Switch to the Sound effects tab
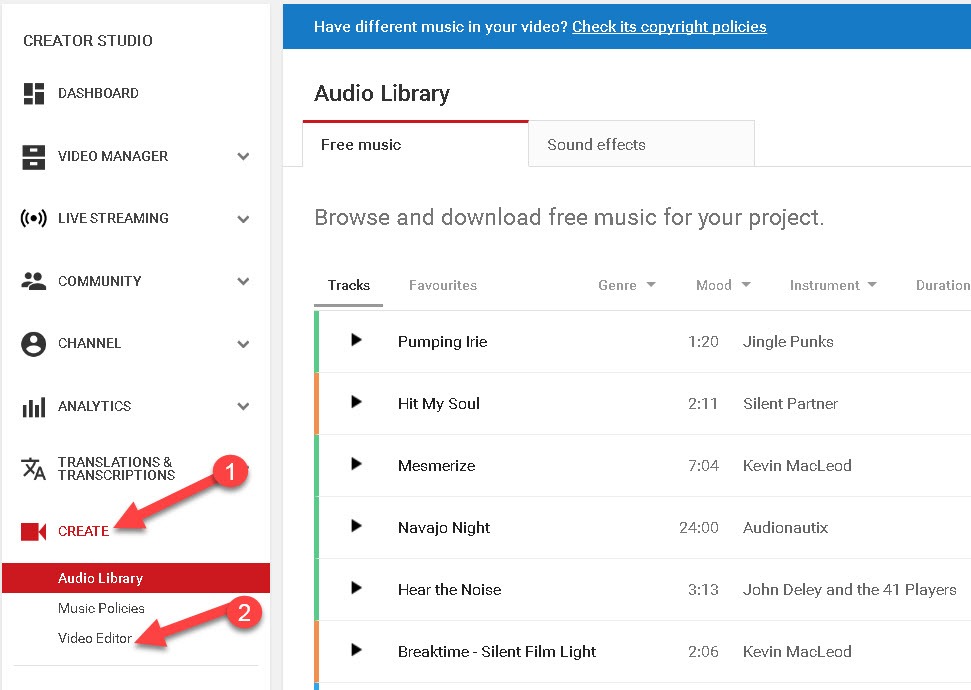 point(596,145)
